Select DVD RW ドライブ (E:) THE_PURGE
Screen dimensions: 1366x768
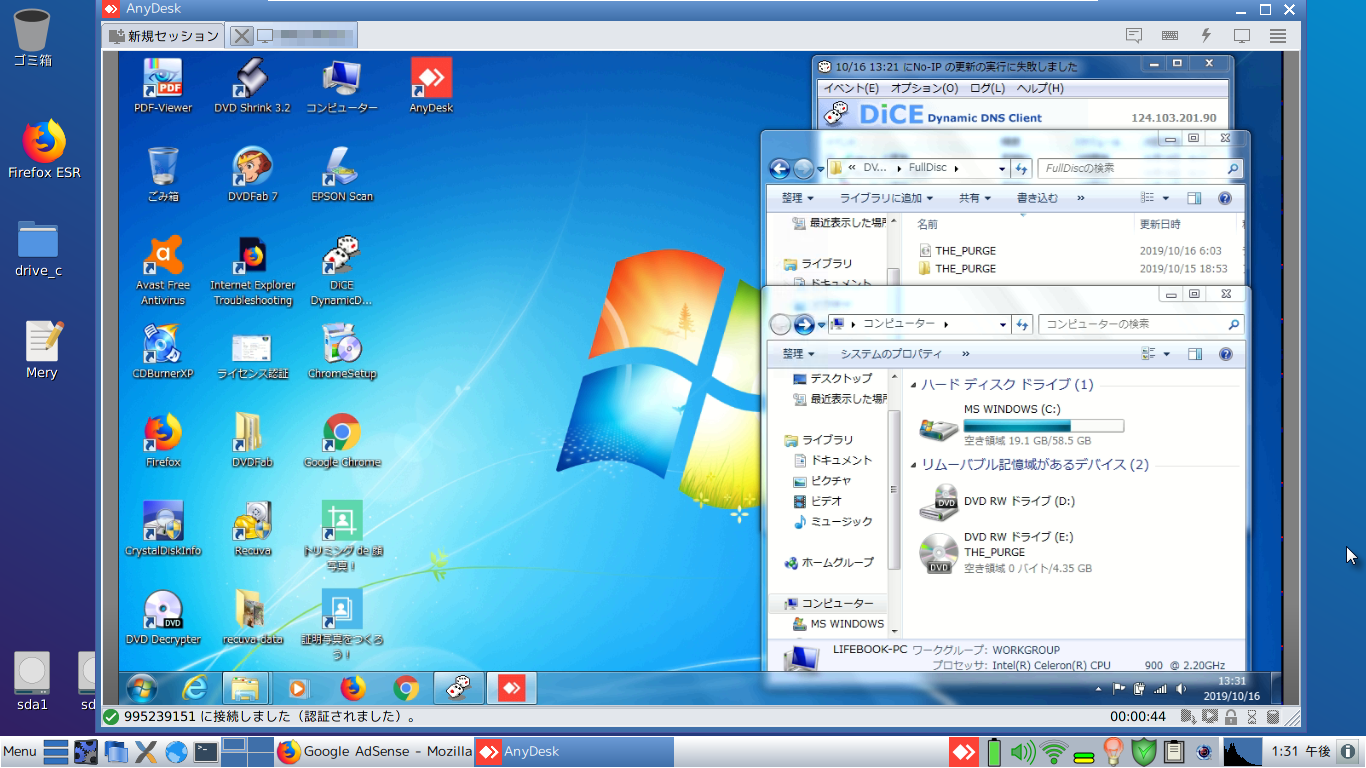pos(1006,553)
